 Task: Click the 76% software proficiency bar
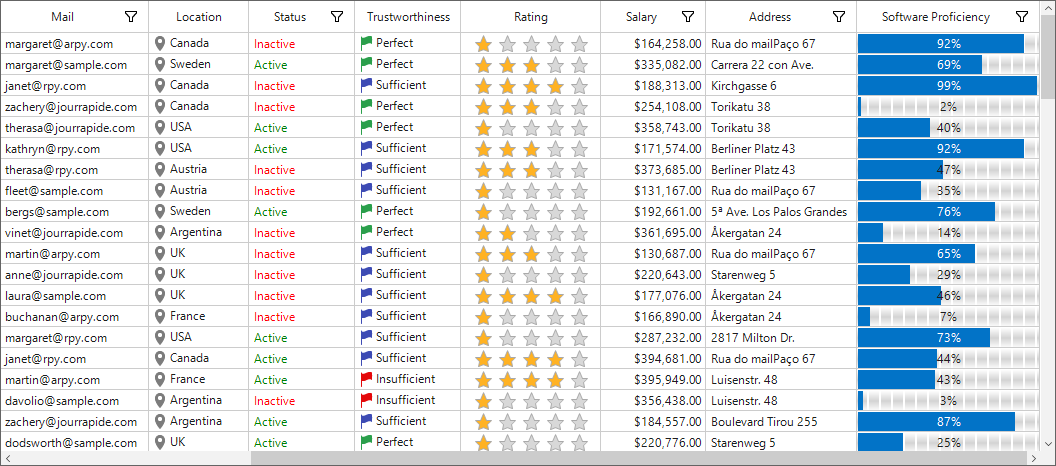click(948, 211)
